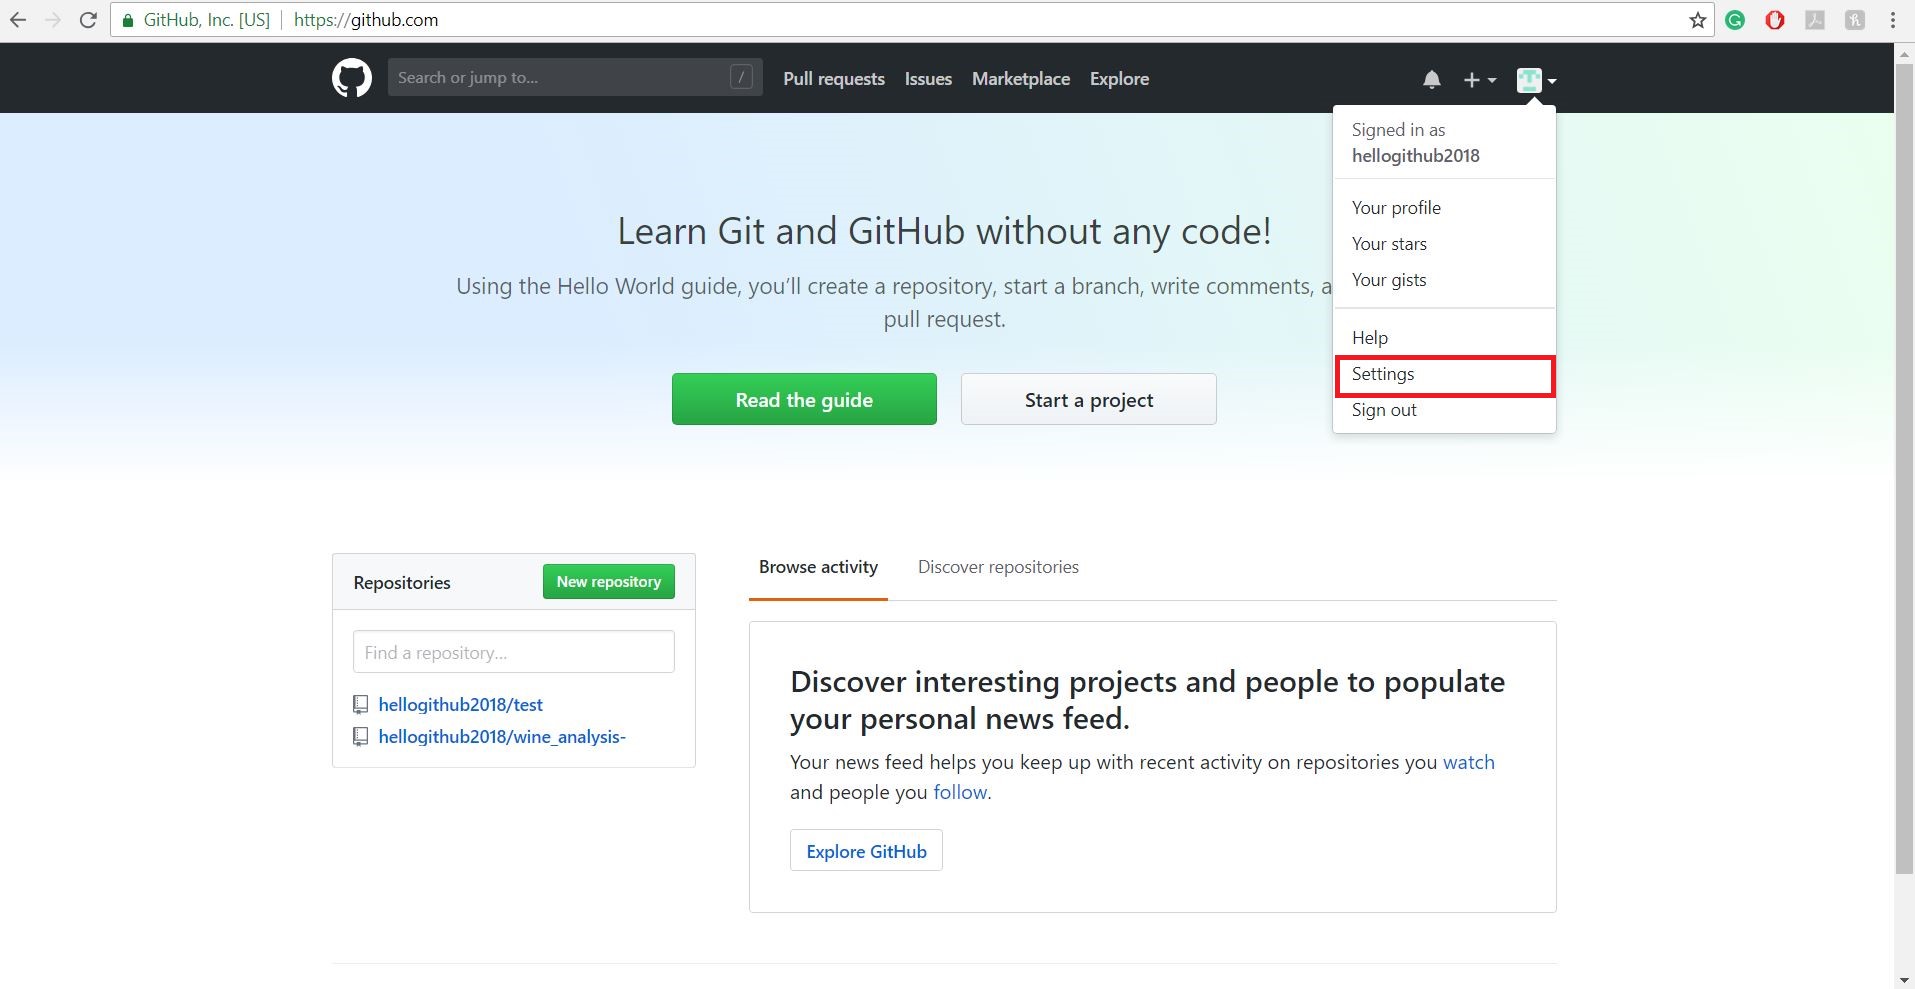Click the browser back arrow
This screenshot has height=989, width=1915.
(x=18, y=20)
